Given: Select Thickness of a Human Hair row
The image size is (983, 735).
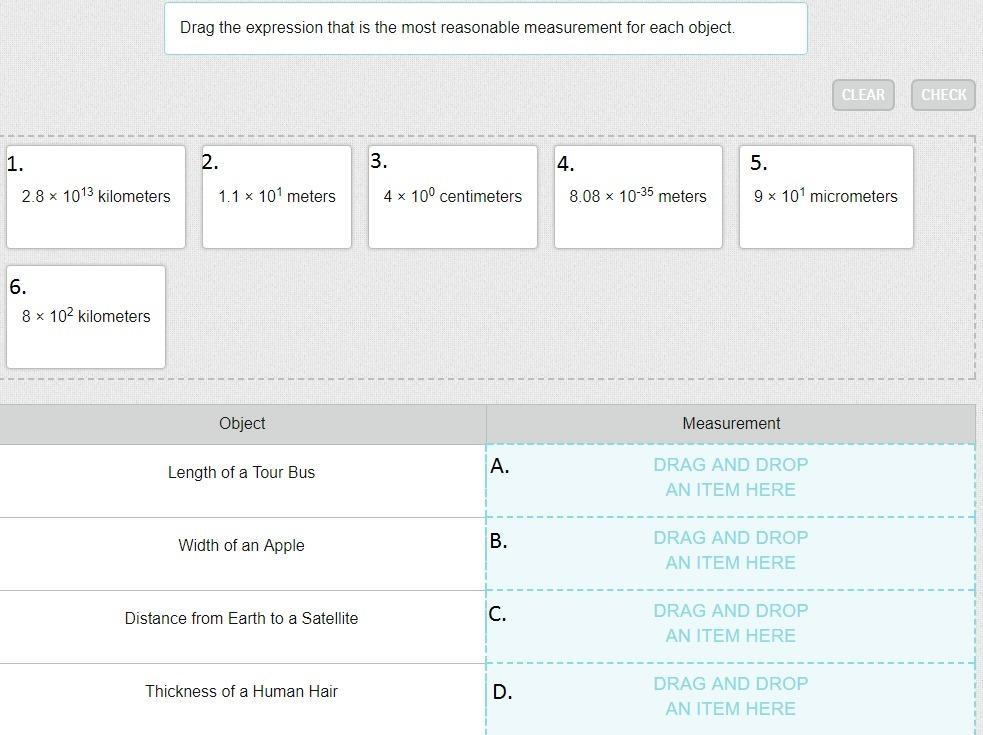Looking at the screenshot, I should (241, 692).
